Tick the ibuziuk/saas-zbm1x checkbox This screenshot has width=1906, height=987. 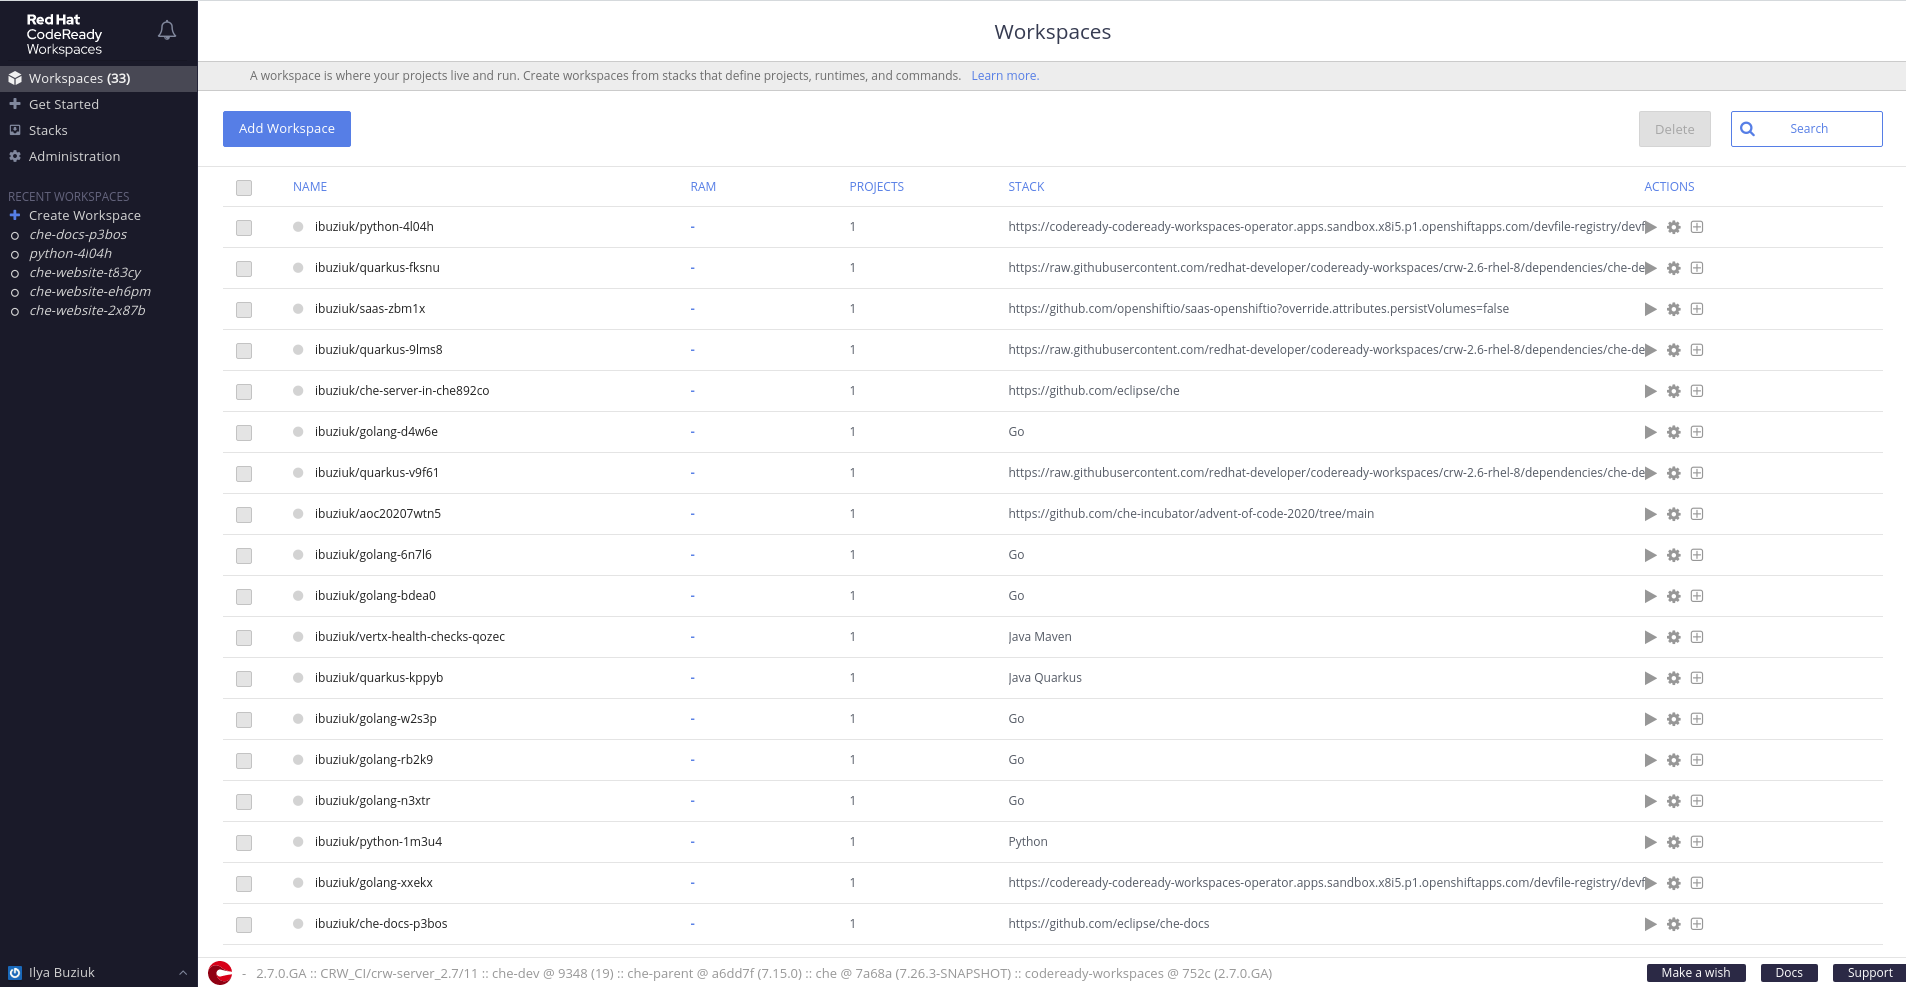coord(244,310)
